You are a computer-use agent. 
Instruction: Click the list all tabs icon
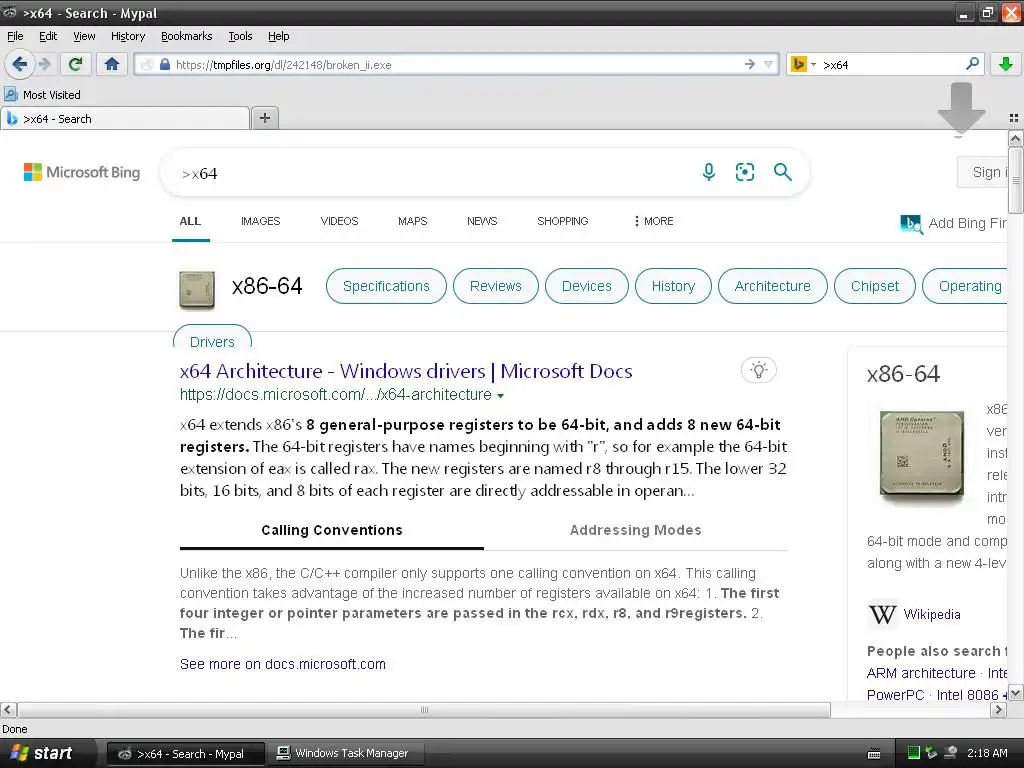click(x=1014, y=118)
